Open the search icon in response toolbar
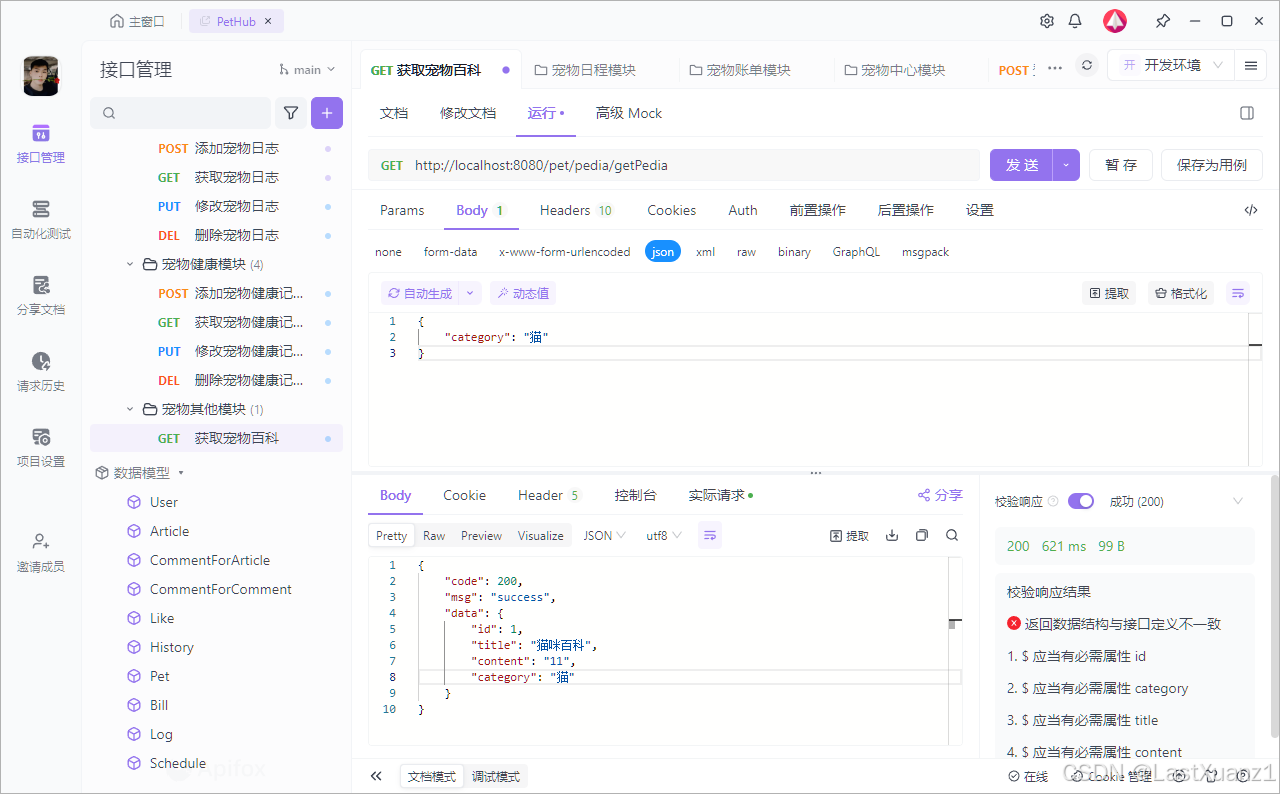 [951, 535]
